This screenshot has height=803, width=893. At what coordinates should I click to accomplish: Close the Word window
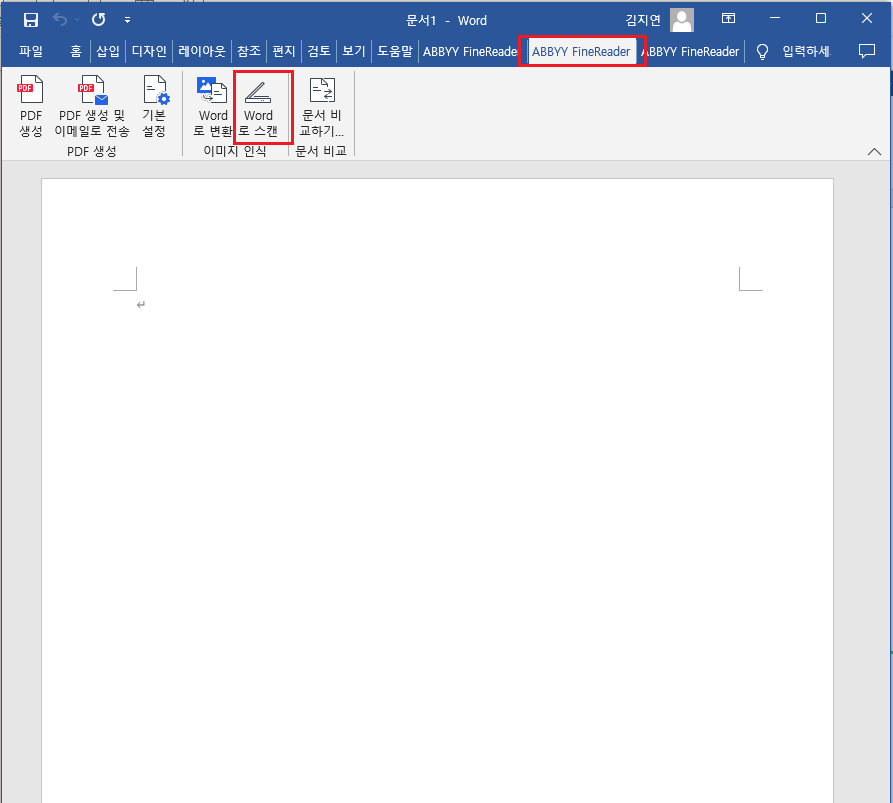pyautogui.click(x=867, y=18)
